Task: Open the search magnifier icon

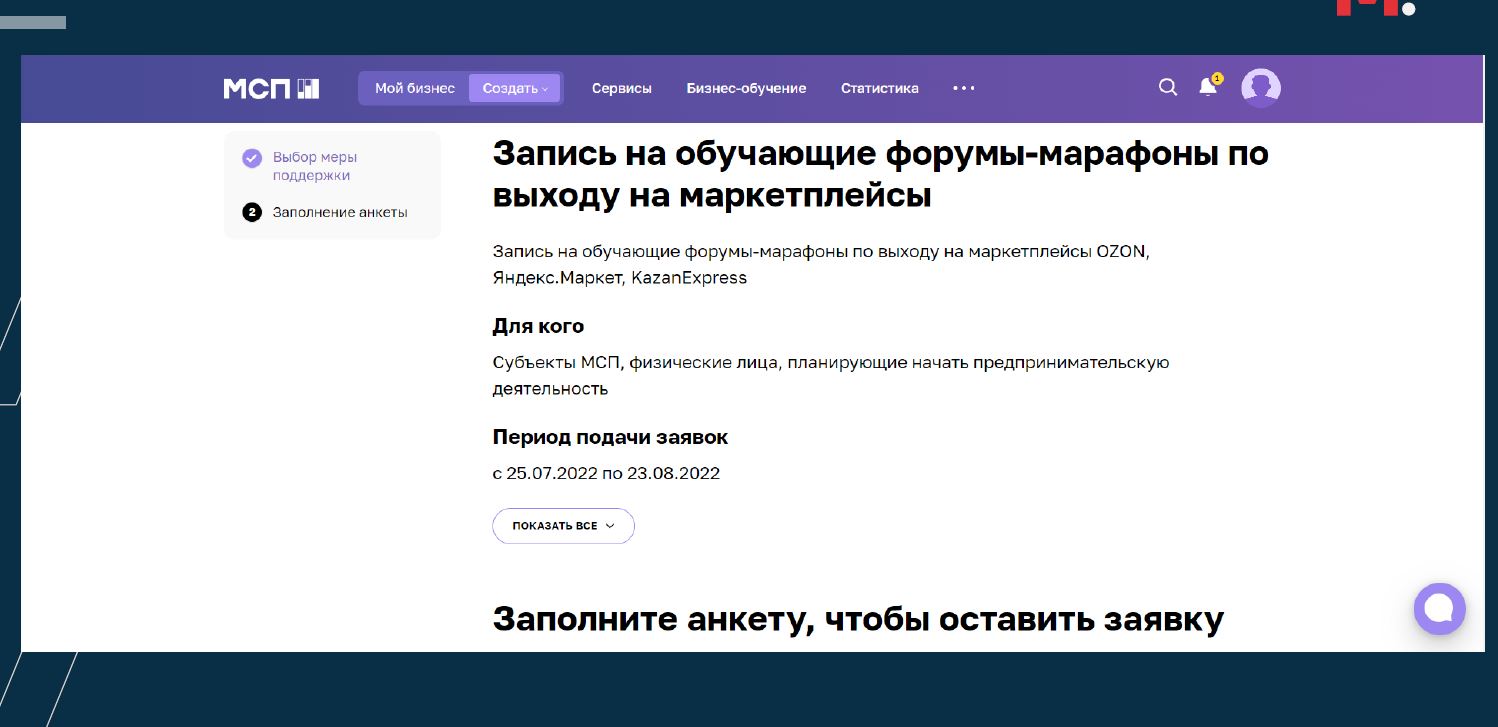Action: tap(1167, 88)
